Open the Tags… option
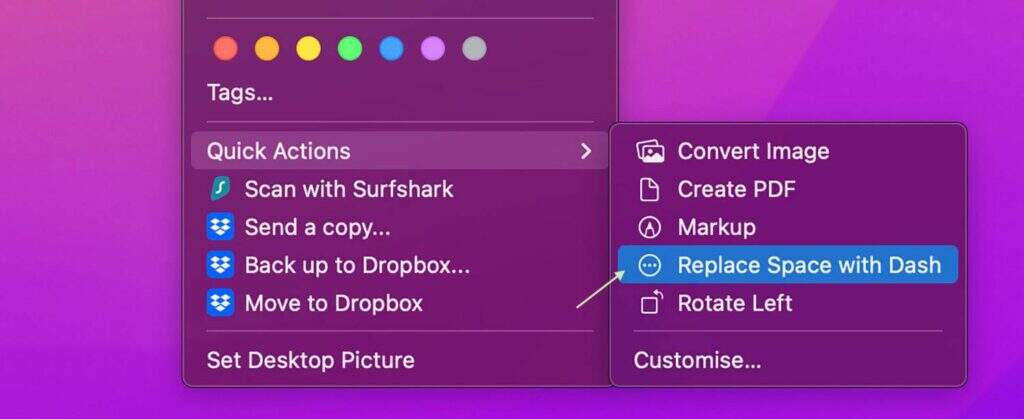1024x419 pixels. click(240, 93)
